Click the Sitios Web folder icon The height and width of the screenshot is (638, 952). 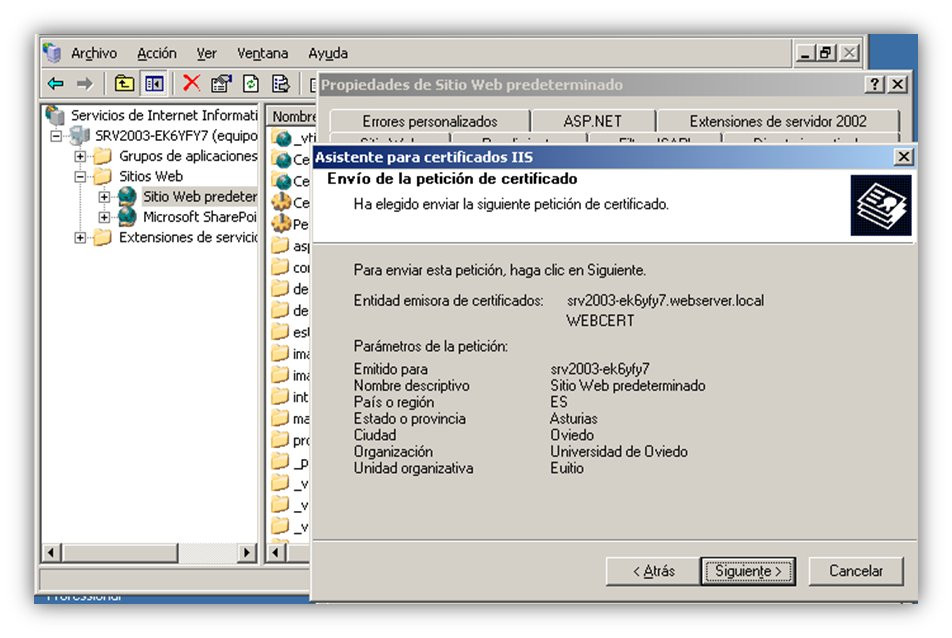click(103, 176)
